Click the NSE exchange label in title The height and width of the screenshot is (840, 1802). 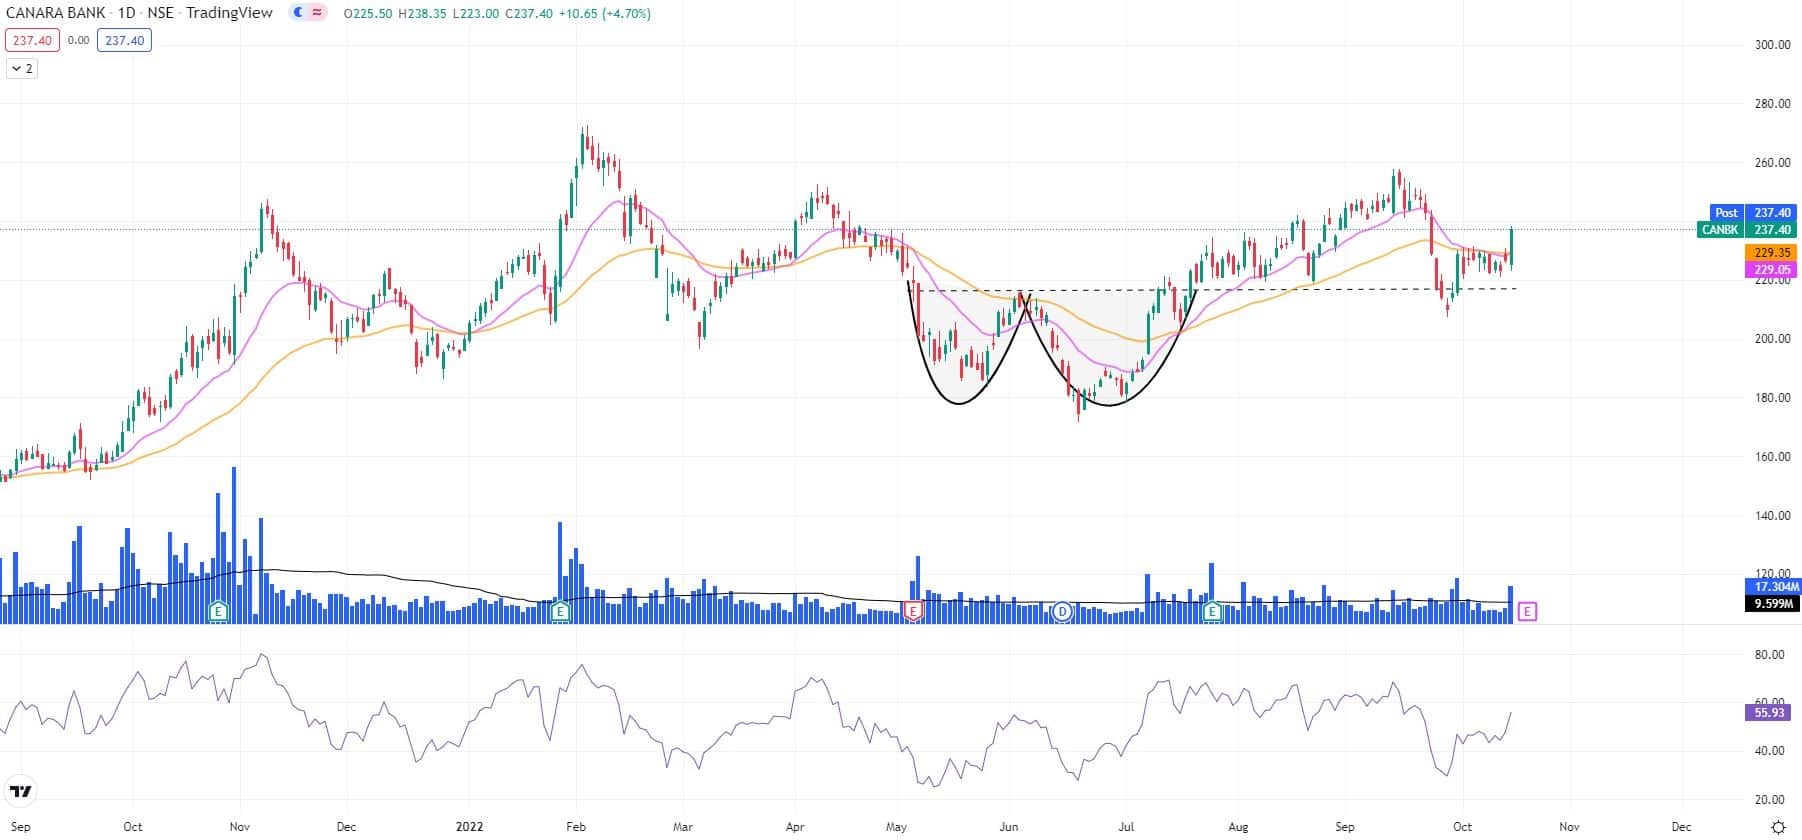(160, 13)
